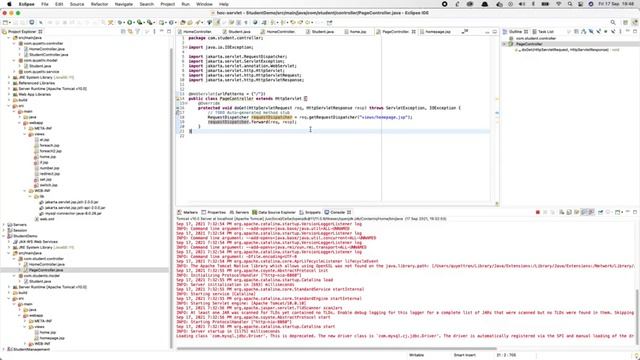Image resolution: width=640 pixels, height=360 pixels.
Task: Click the Debug bug icon in the toolbar
Action: tap(120, 22)
